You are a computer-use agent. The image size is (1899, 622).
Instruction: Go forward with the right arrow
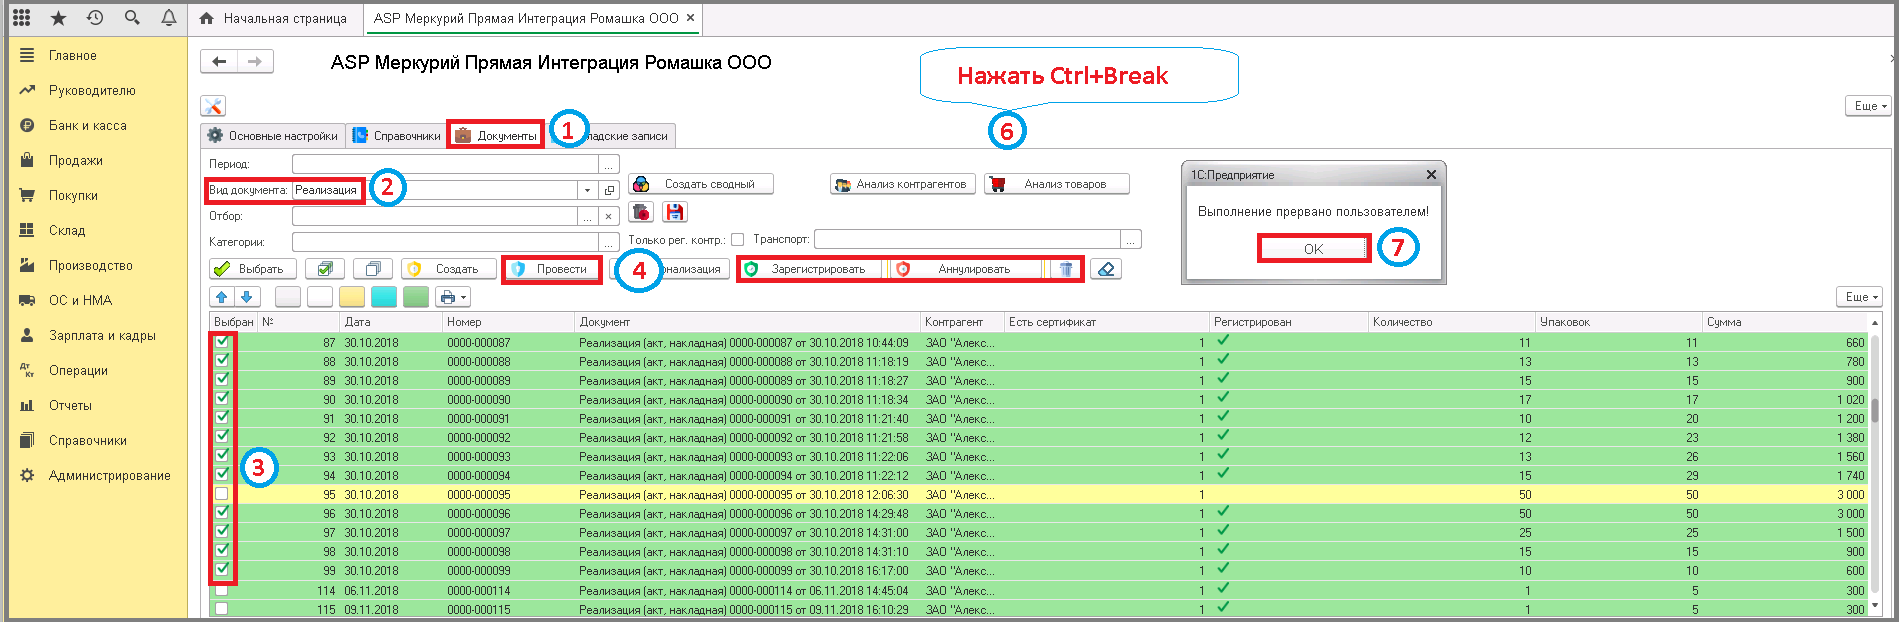(255, 62)
